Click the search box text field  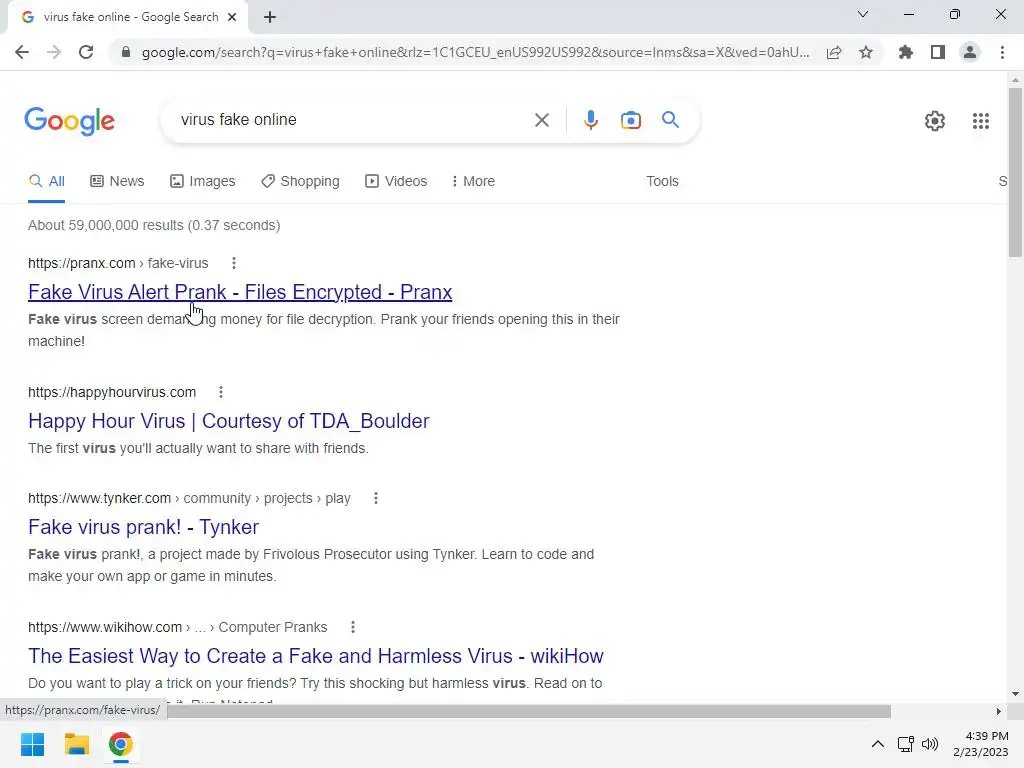tap(353, 120)
